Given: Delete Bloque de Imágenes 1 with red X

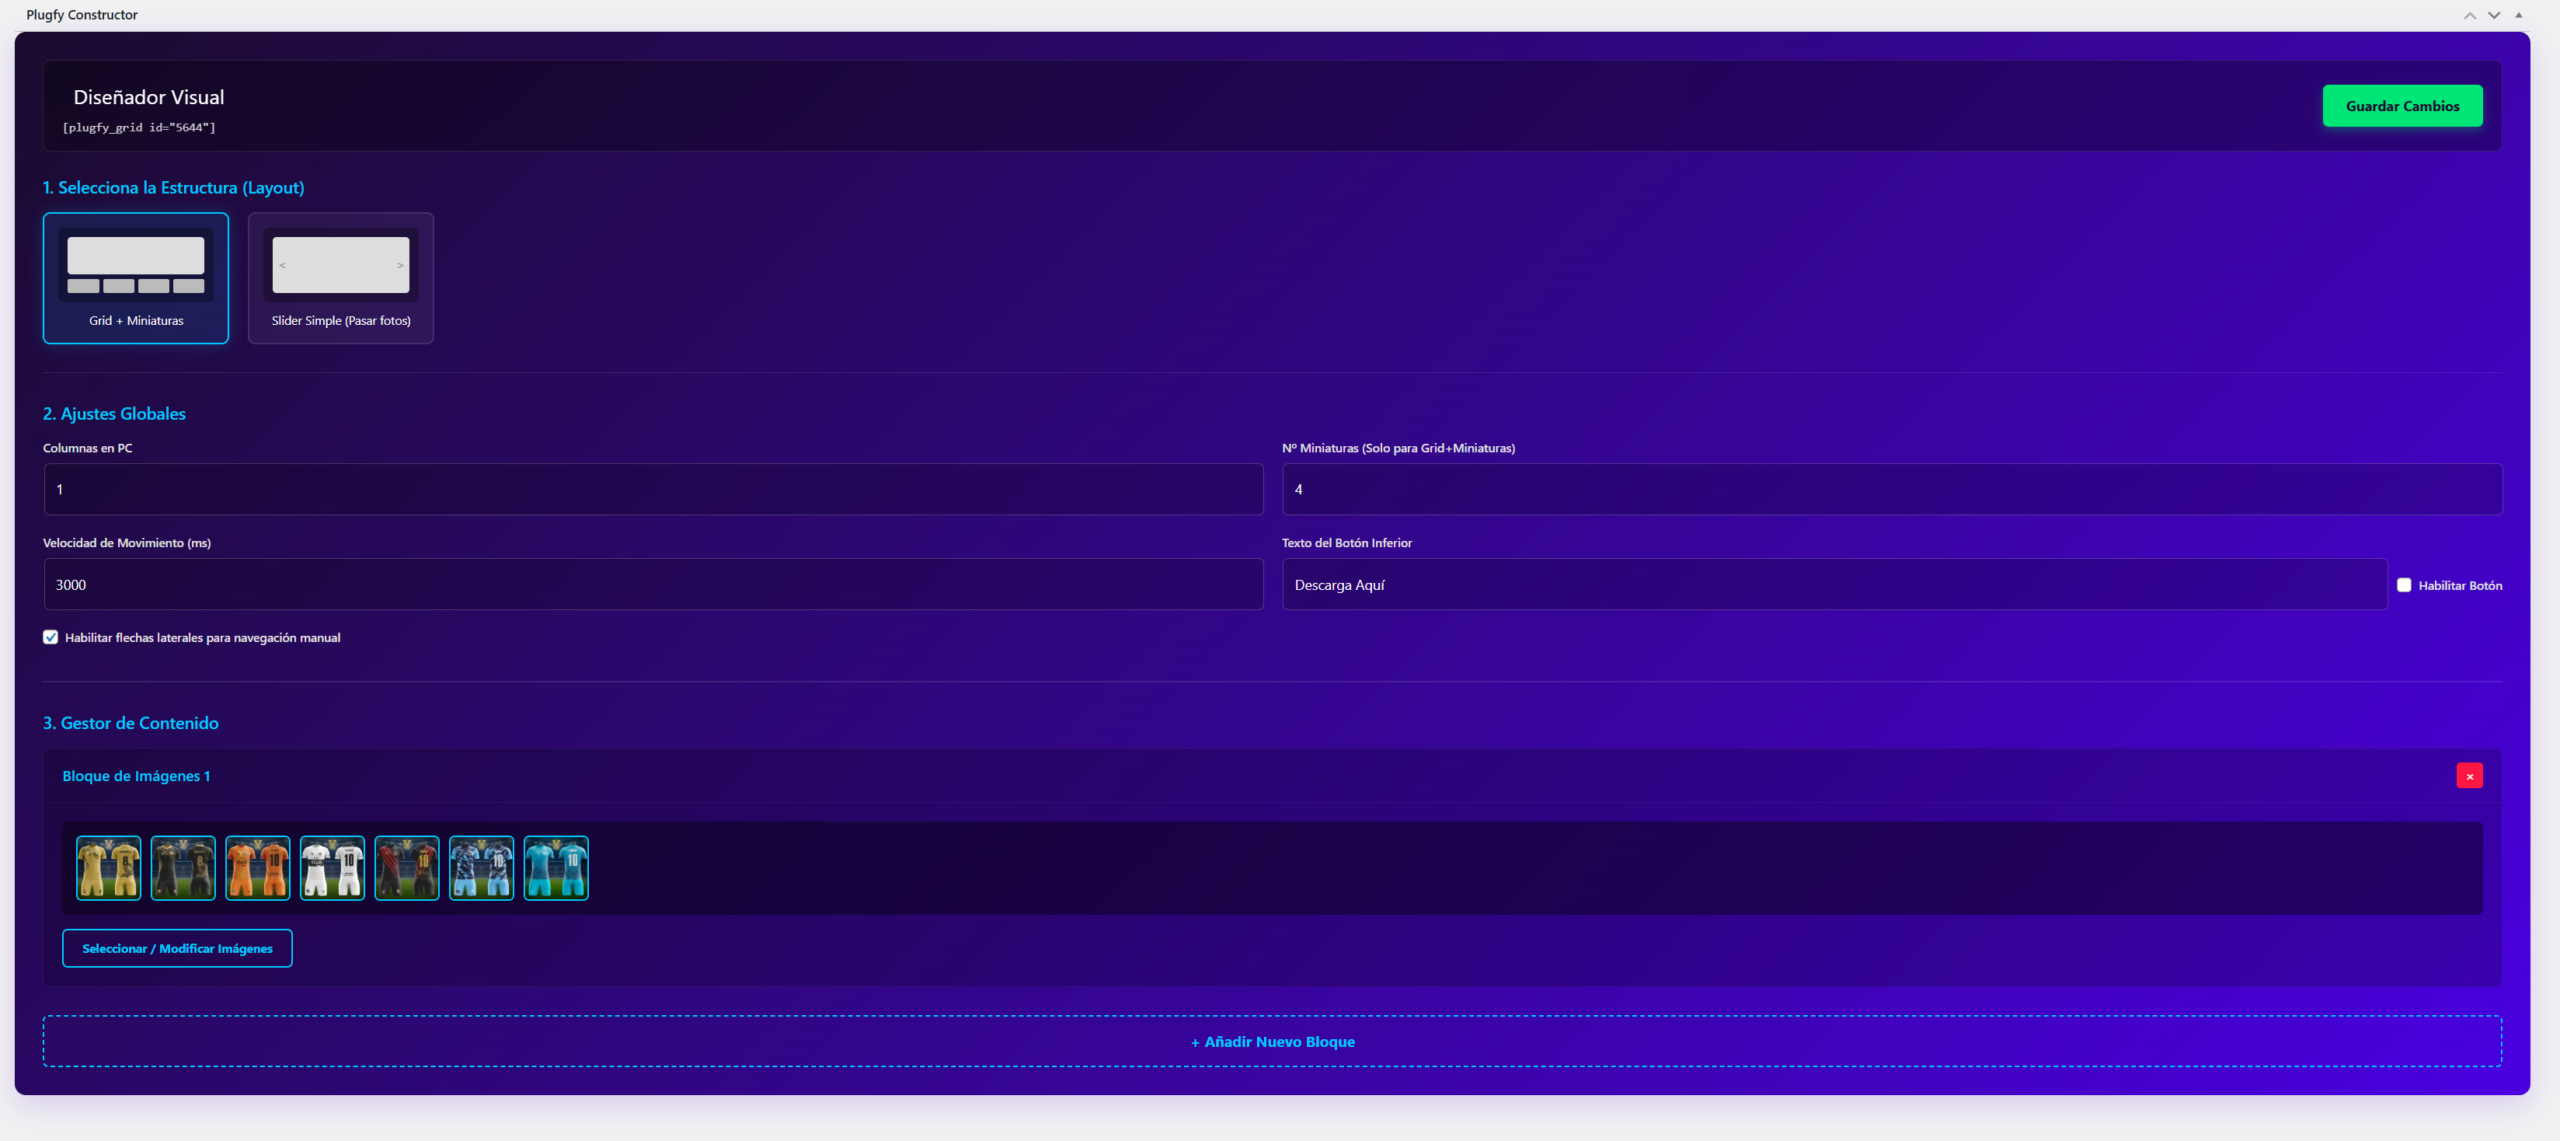Looking at the screenshot, I should tap(2469, 776).
